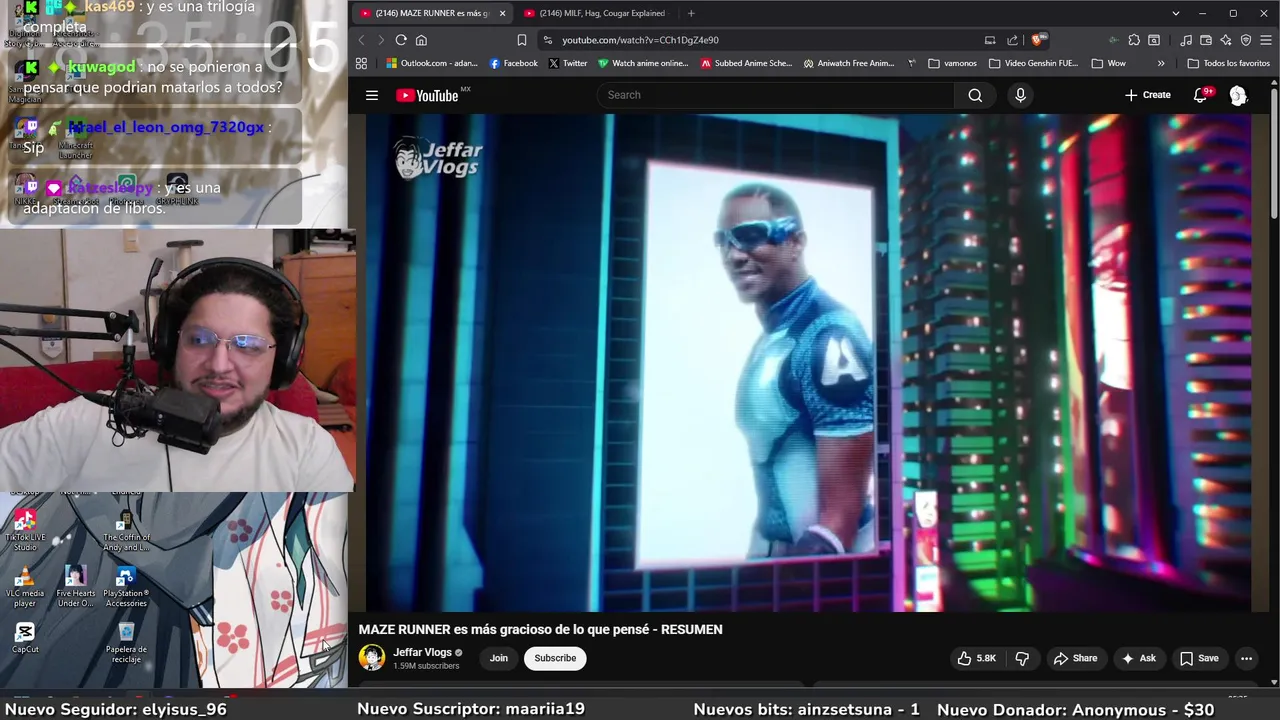Expand the tab search dropdown arrow
The image size is (1280, 720).
click(x=1176, y=13)
